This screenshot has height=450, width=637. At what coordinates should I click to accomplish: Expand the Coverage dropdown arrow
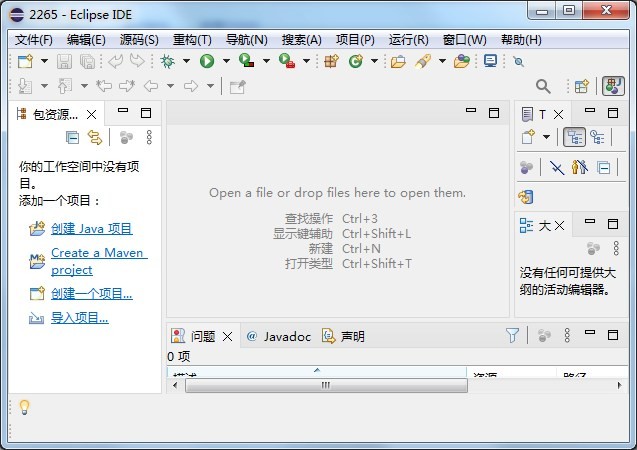266,61
